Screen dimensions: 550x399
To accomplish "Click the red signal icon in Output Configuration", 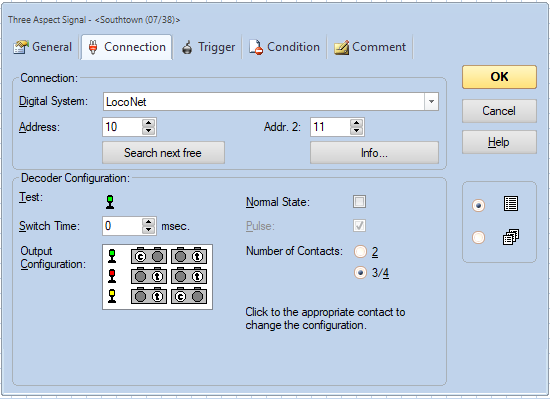I will [x=112, y=276].
